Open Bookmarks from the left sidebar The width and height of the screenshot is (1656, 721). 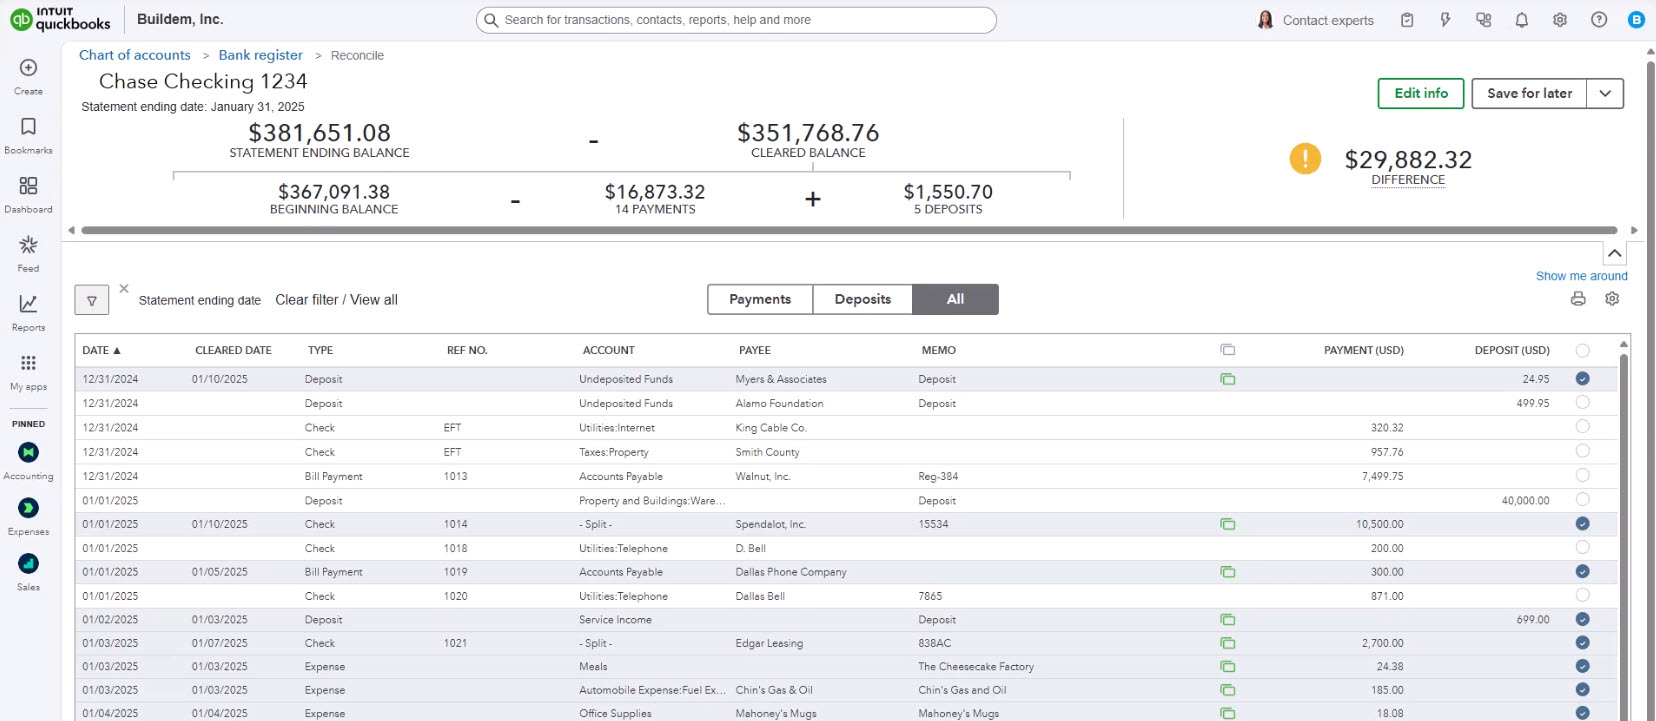[28, 127]
